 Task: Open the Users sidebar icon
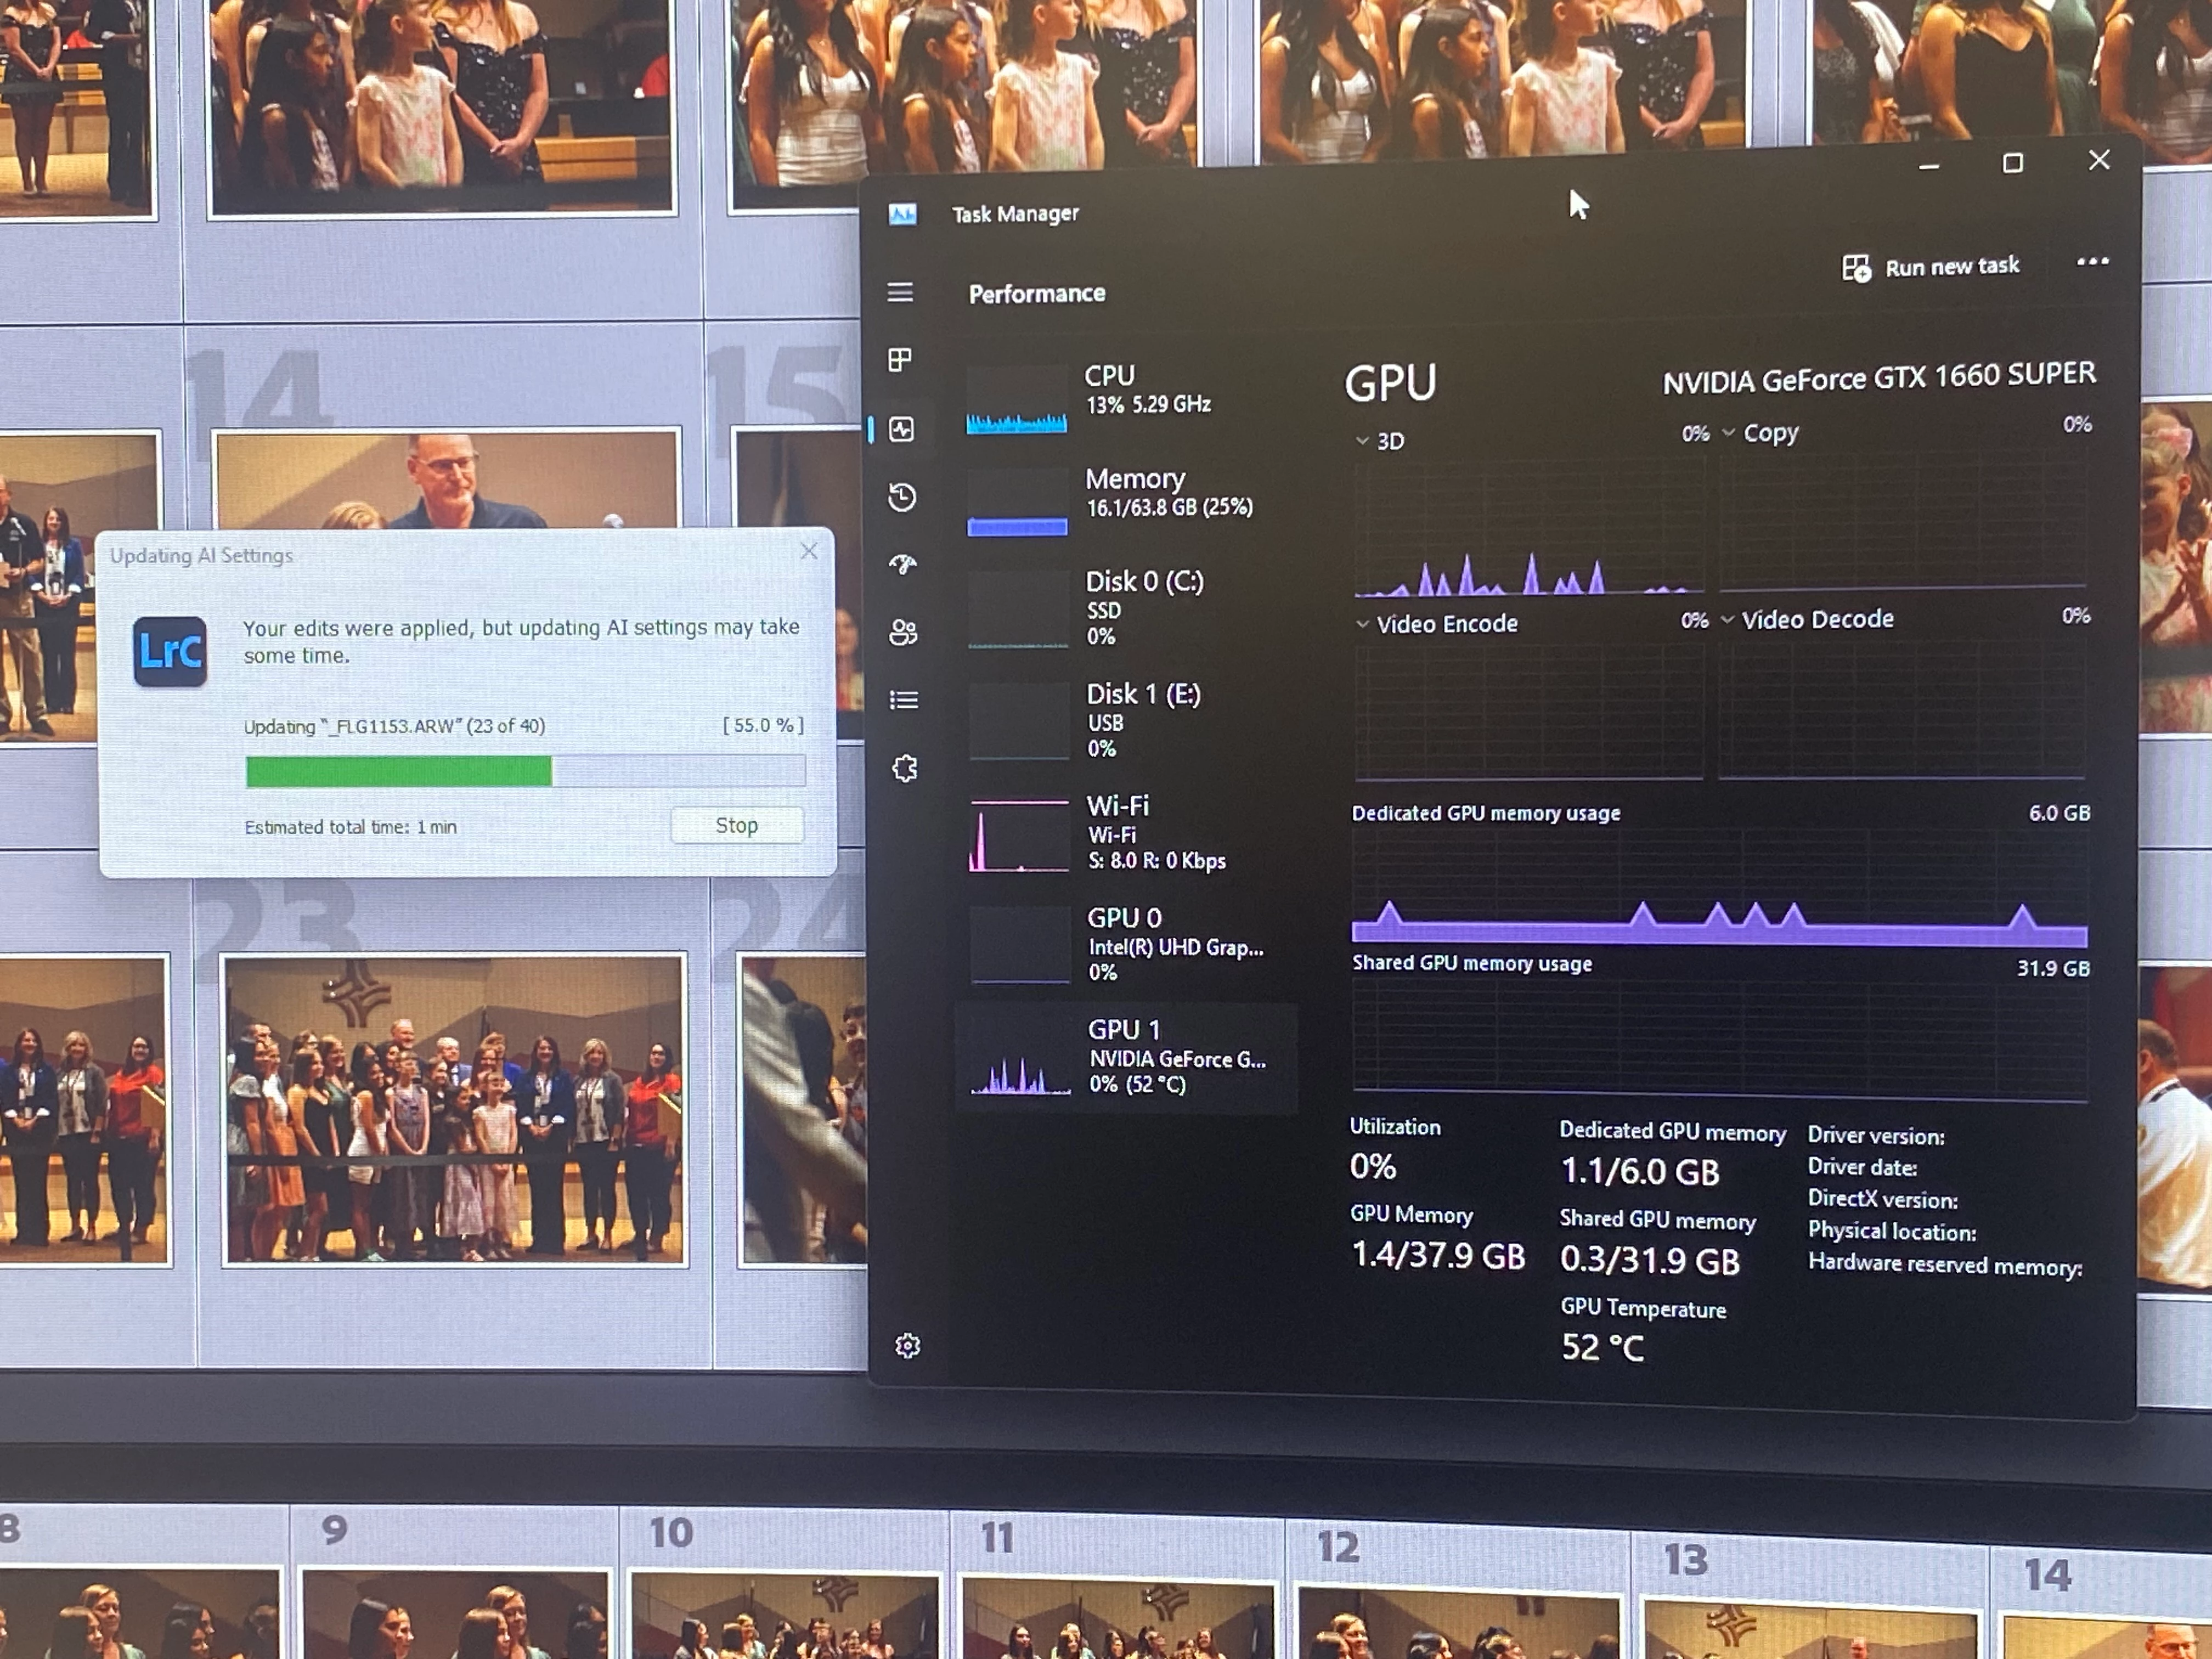point(903,632)
